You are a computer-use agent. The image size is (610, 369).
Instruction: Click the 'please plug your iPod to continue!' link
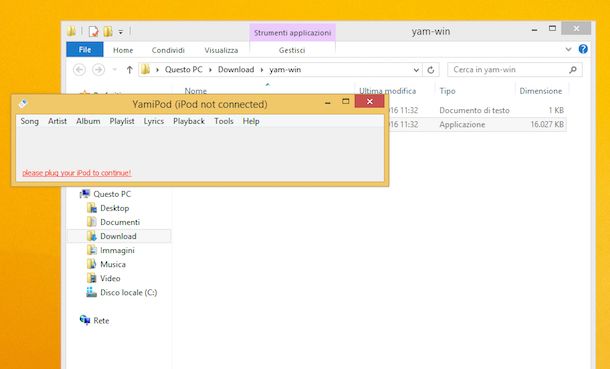[x=77, y=173]
